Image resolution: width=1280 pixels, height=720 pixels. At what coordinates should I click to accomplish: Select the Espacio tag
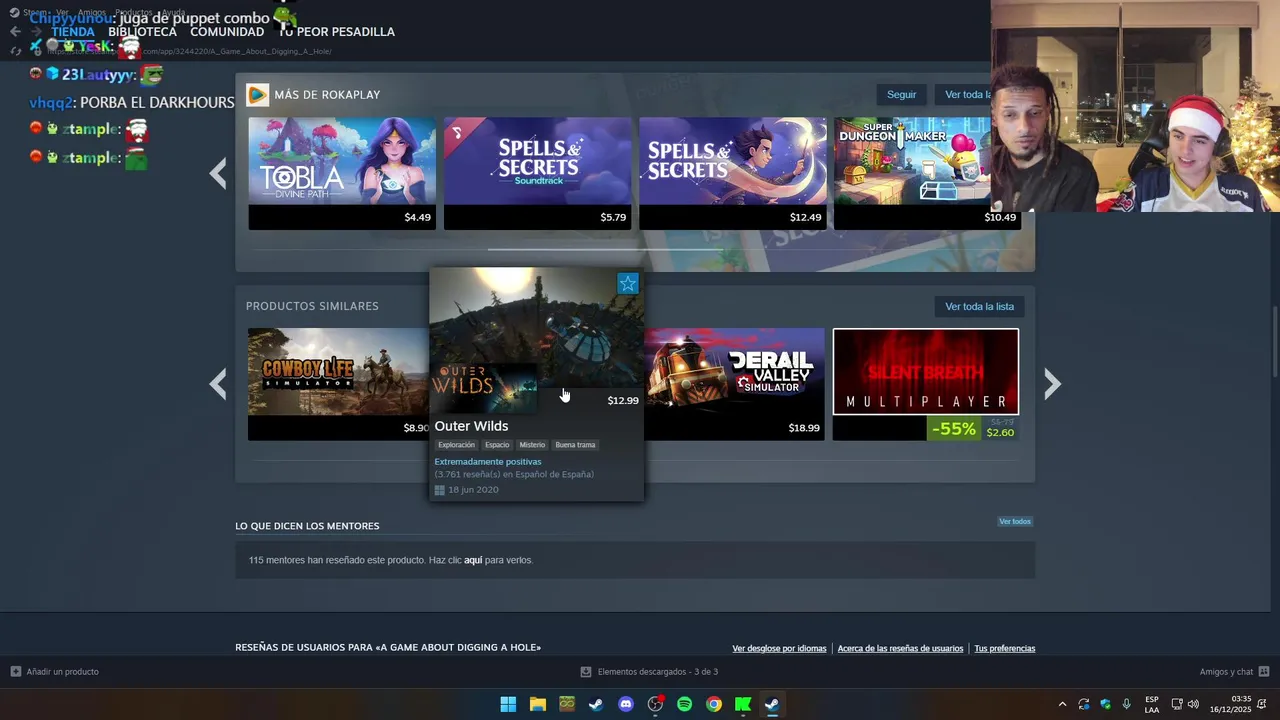497,445
